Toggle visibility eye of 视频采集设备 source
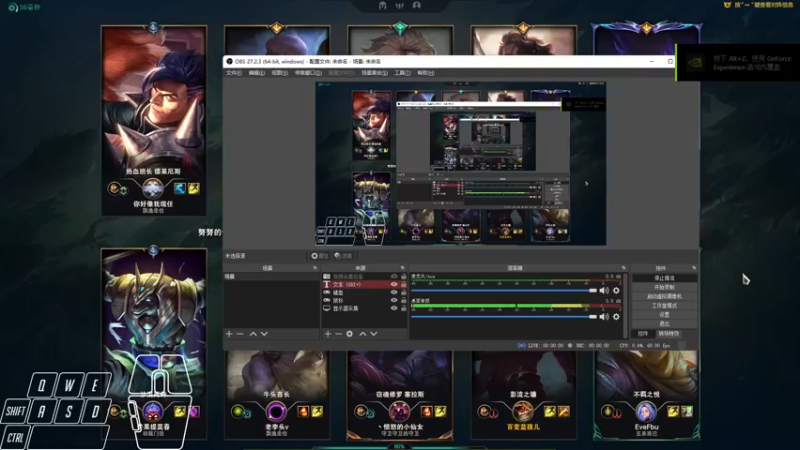800x450 pixels. (x=394, y=277)
